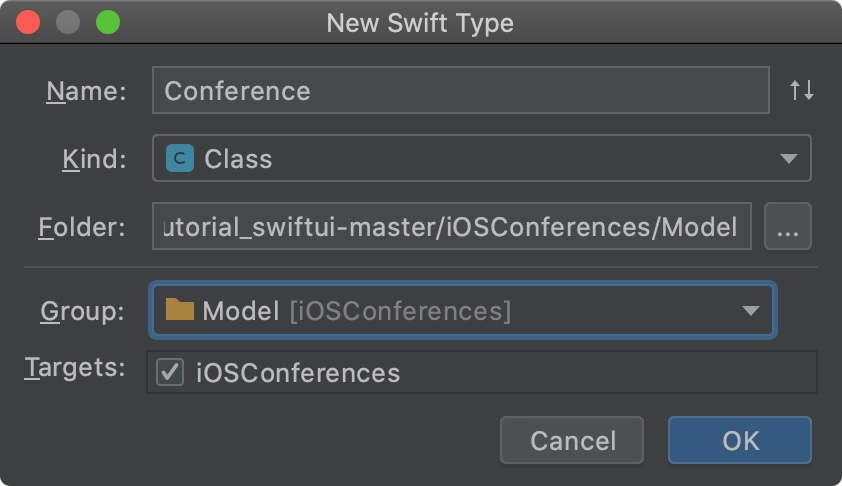Click the yellow folder icon in Group
This screenshot has width=842, height=486.
point(180,309)
